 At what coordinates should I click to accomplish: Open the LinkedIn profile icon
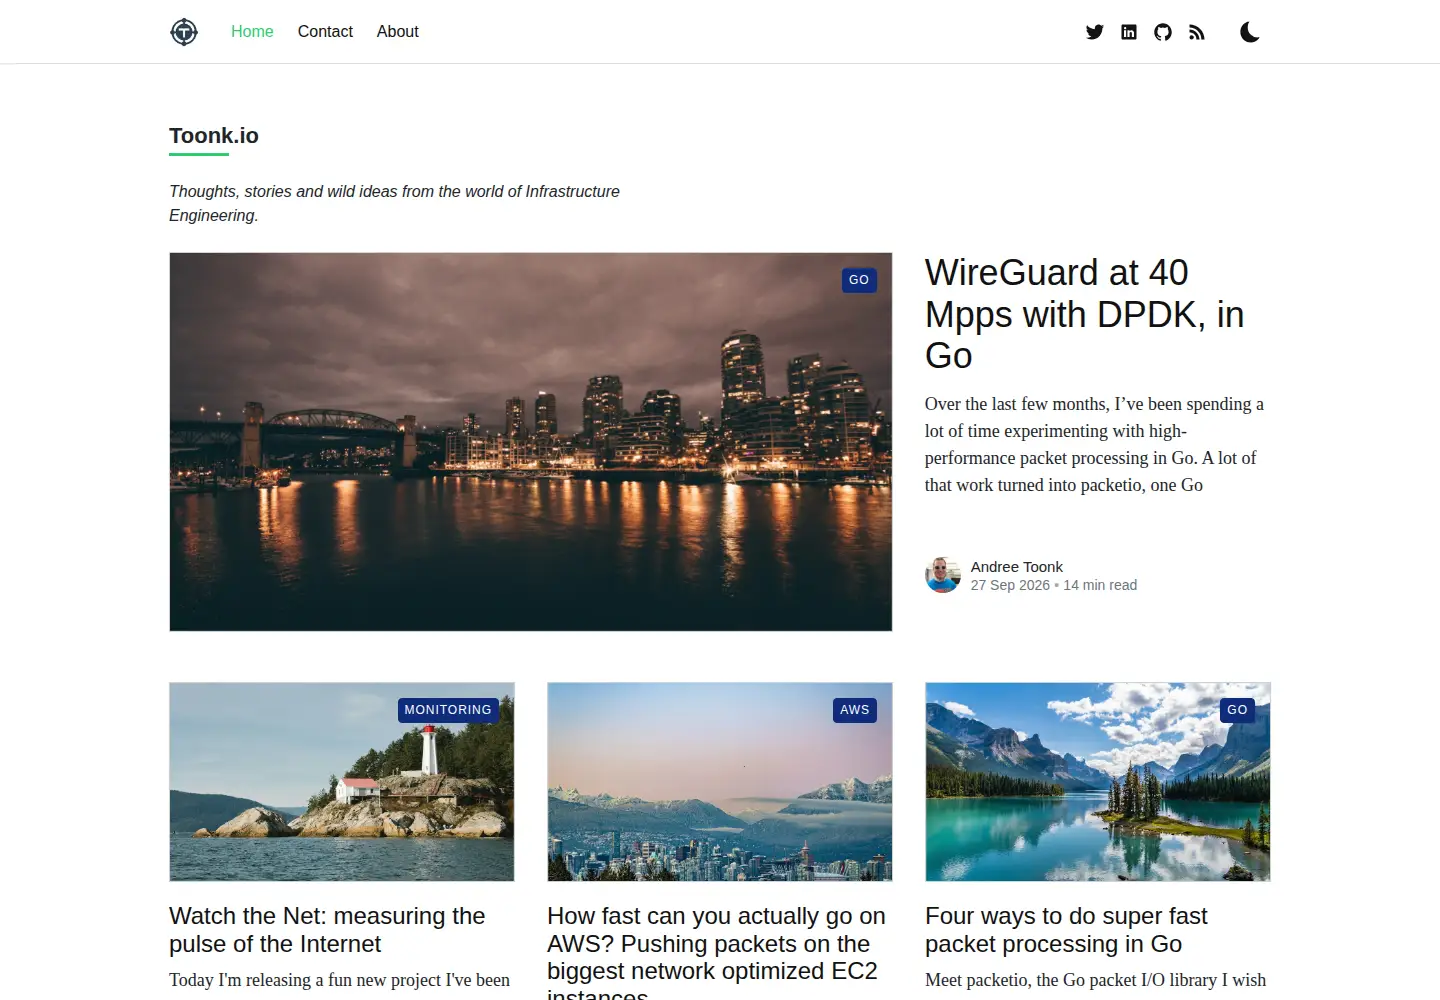click(x=1129, y=32)
